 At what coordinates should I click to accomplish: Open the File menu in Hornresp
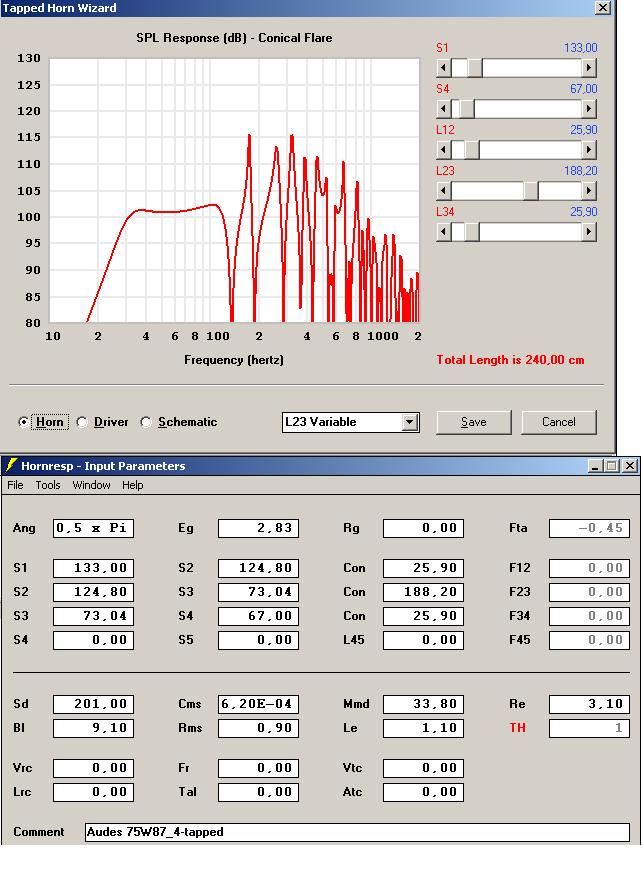click(x=15, y=485)
